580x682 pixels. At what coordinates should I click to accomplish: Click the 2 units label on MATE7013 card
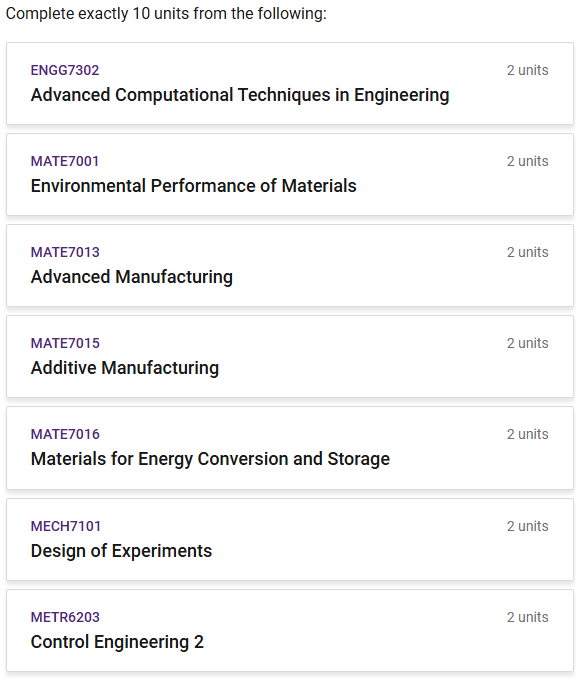(x=527, y=252)
